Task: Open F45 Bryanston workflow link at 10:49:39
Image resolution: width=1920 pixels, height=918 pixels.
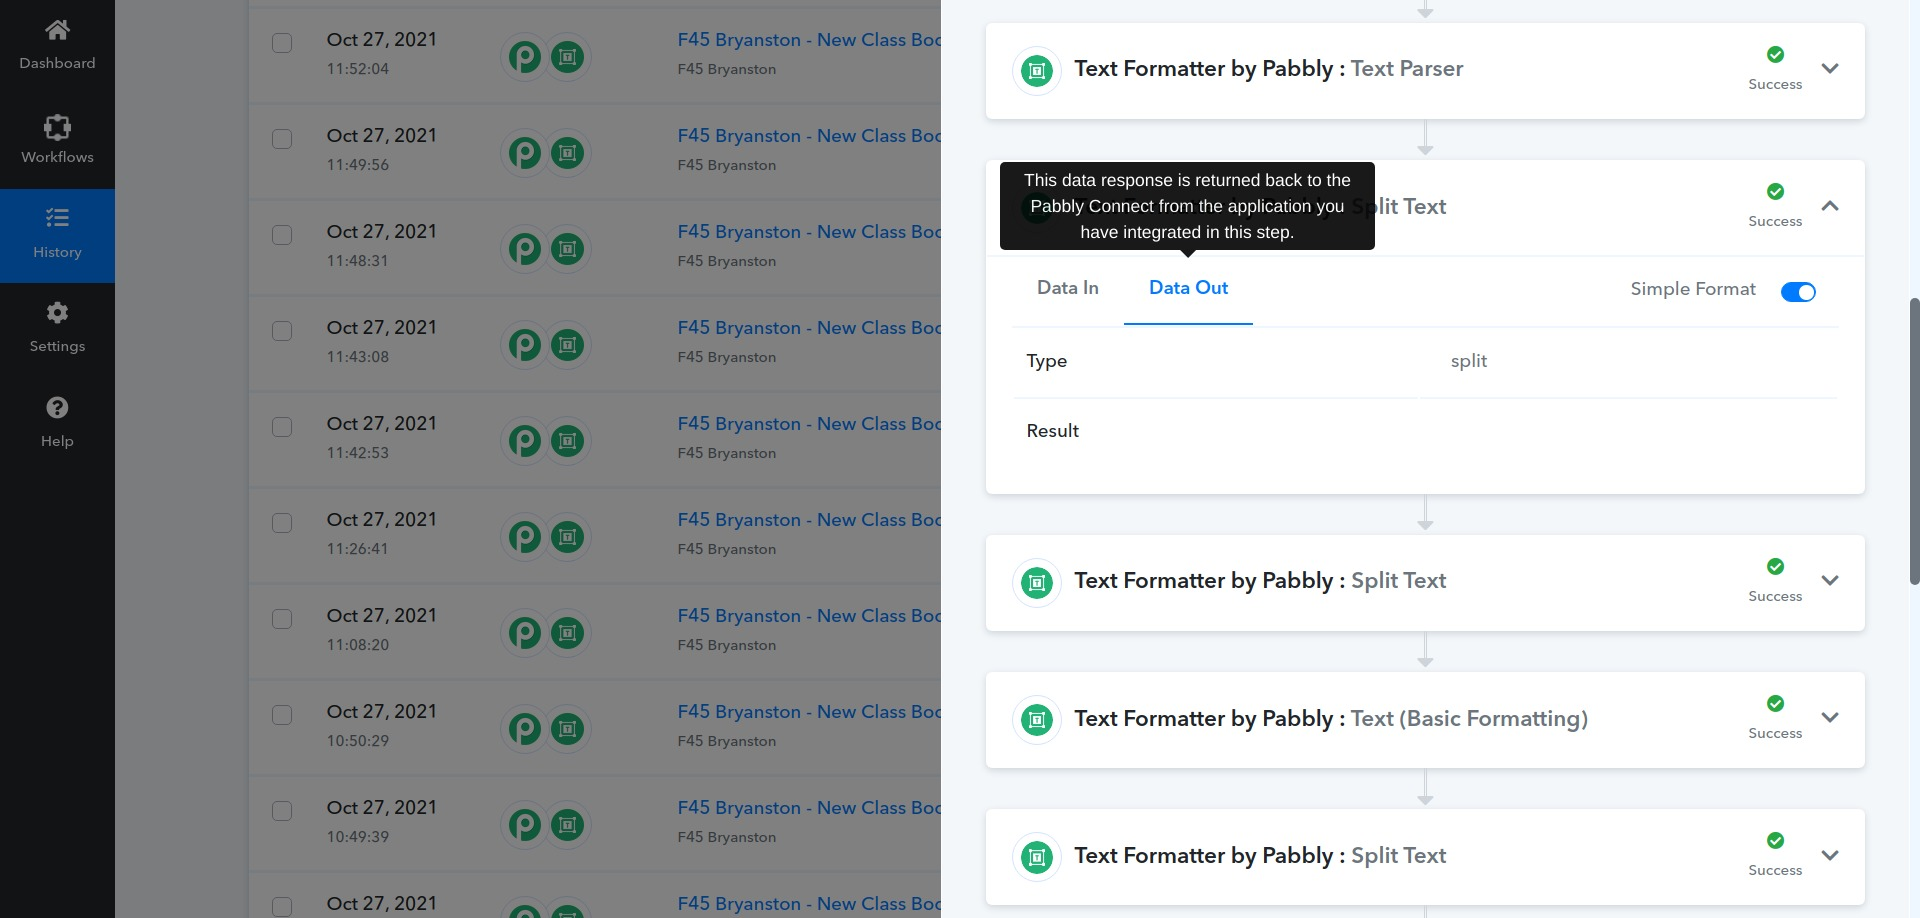Action: [x=809, y=808]
